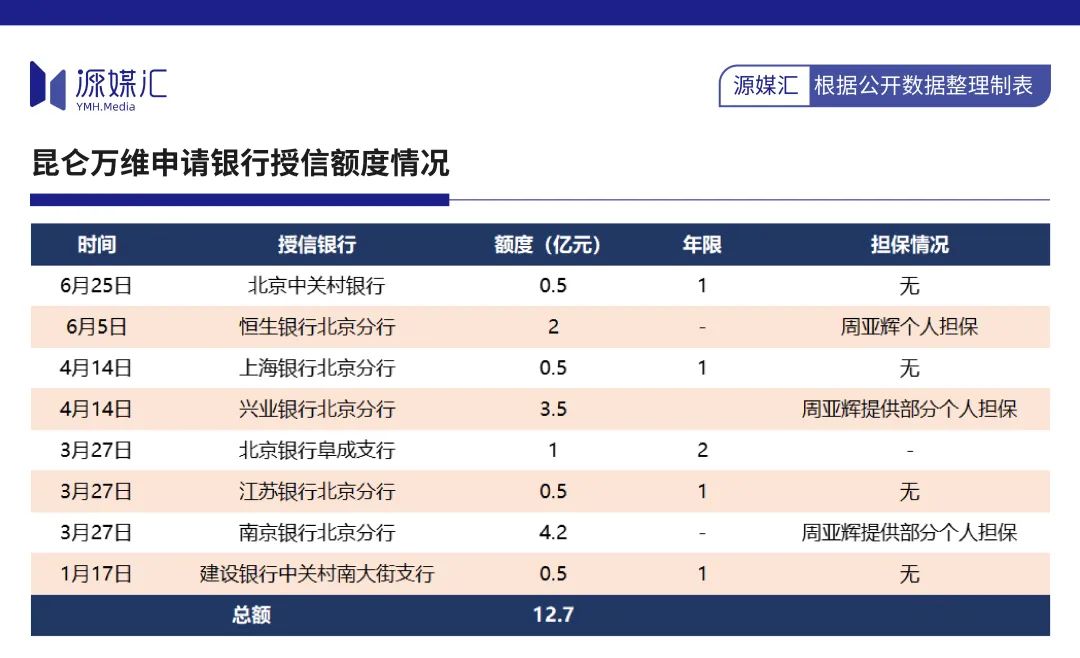The image size is (1080, 658).
Task: Click the term value 2 in 北京银行 row
Action: (703, 450)
